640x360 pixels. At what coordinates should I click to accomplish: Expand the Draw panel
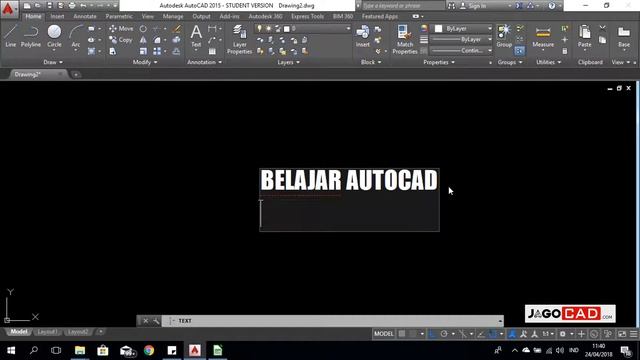[x=53, y=62]
